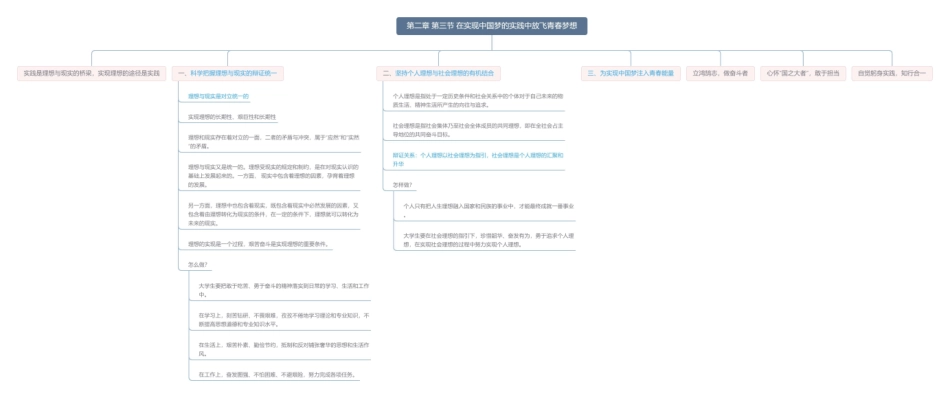
Task: Select node 三、为实现中国梦注入青春能量
Action: tap(631, 73)
